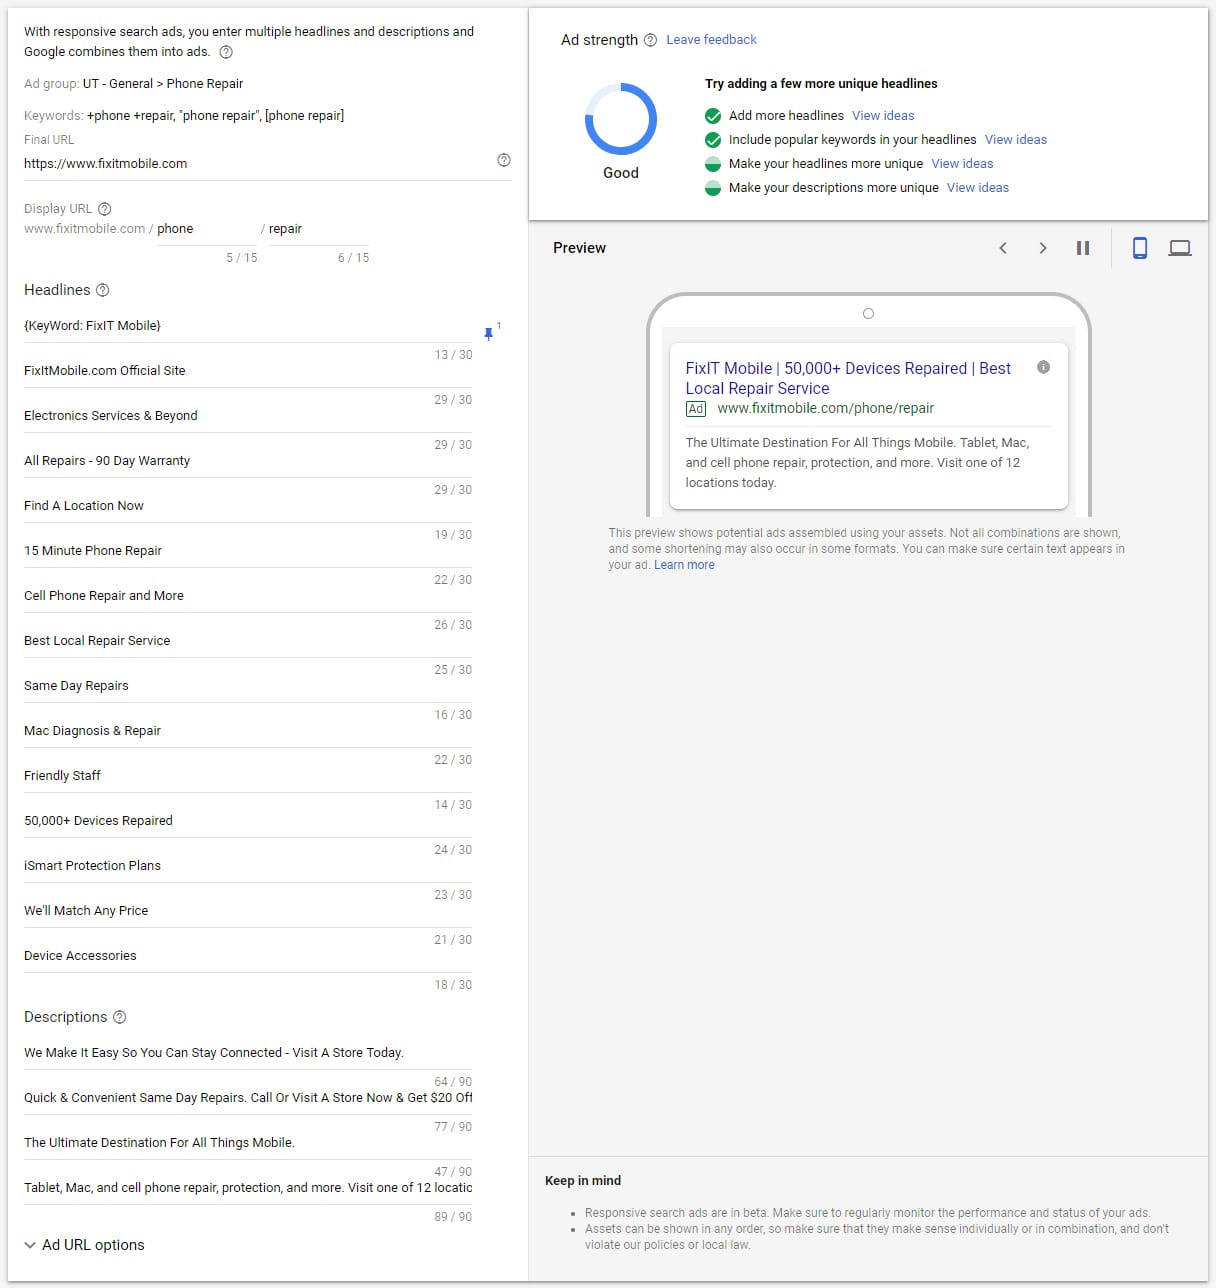Edit the 'Find A Location Now' headline
Viewport: 1216px width, 1288px height.
pyautogui.click(x=248, y=506)
